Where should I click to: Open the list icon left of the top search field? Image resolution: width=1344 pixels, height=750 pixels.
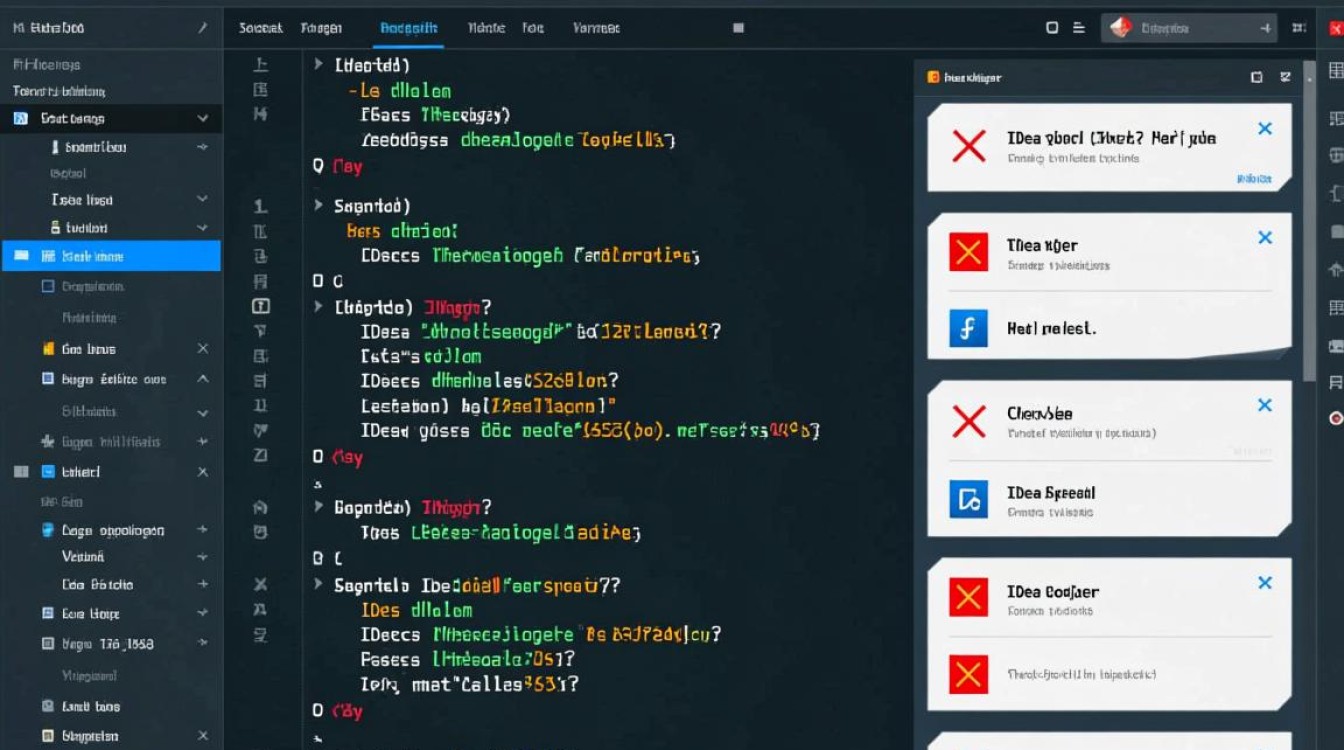tap(1079, 28)
